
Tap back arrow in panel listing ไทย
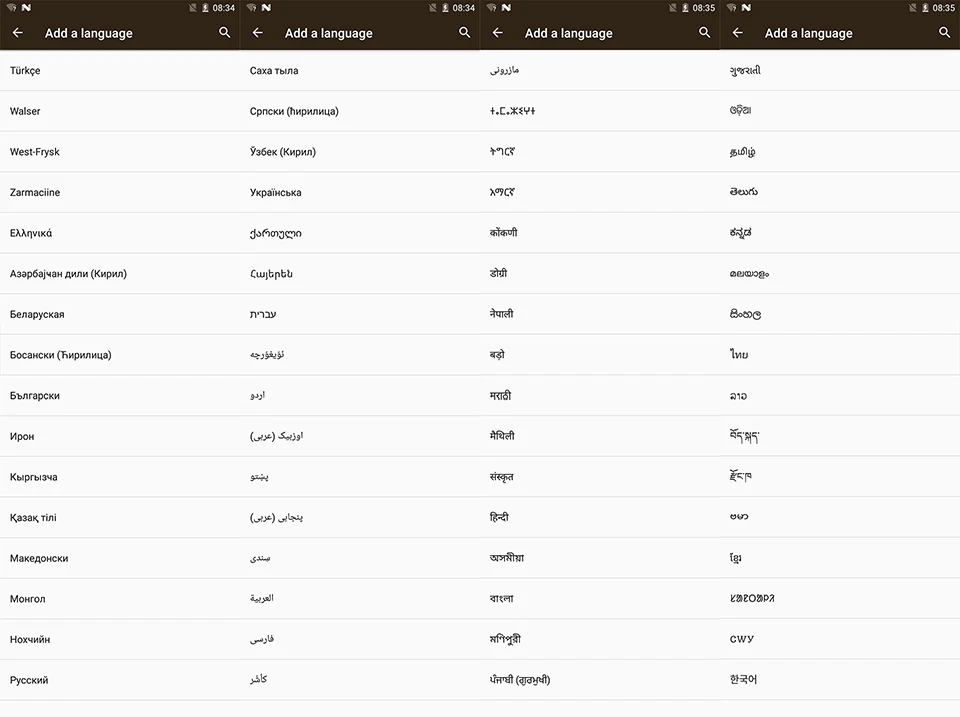pyautogui.click(x=737, y=33)
